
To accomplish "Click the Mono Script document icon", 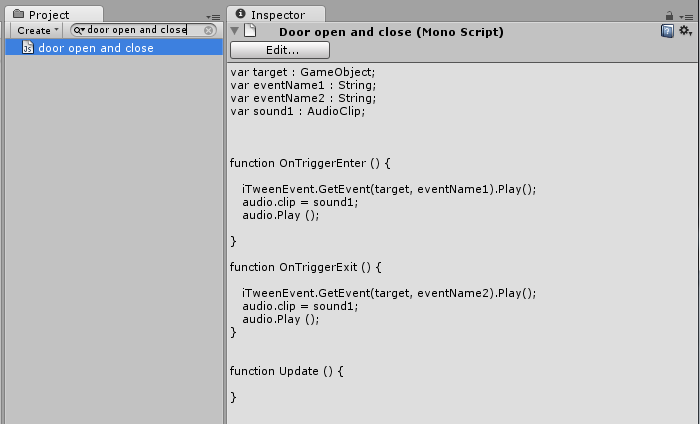I will pyautogui.click(x=251, y=31).
